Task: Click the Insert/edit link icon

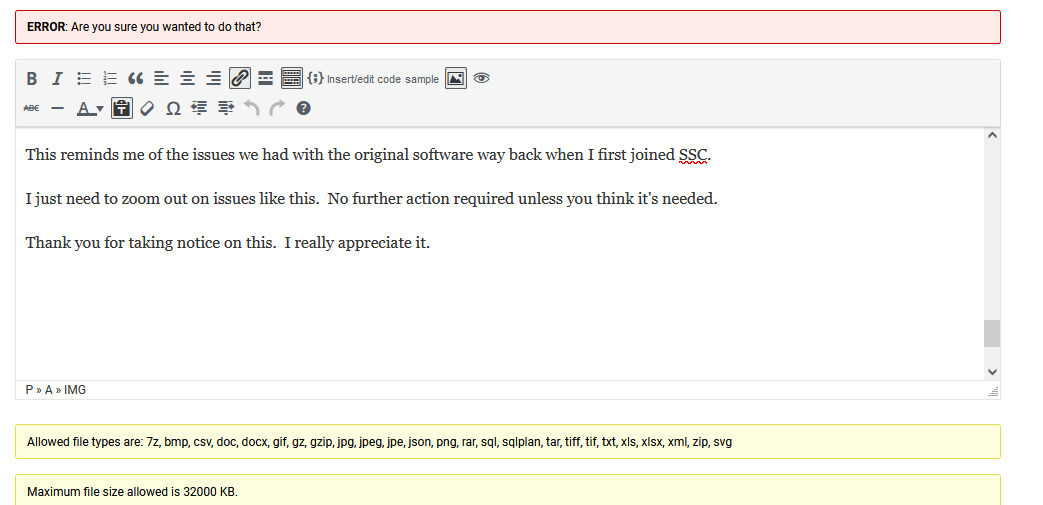Action: point(240,79)
